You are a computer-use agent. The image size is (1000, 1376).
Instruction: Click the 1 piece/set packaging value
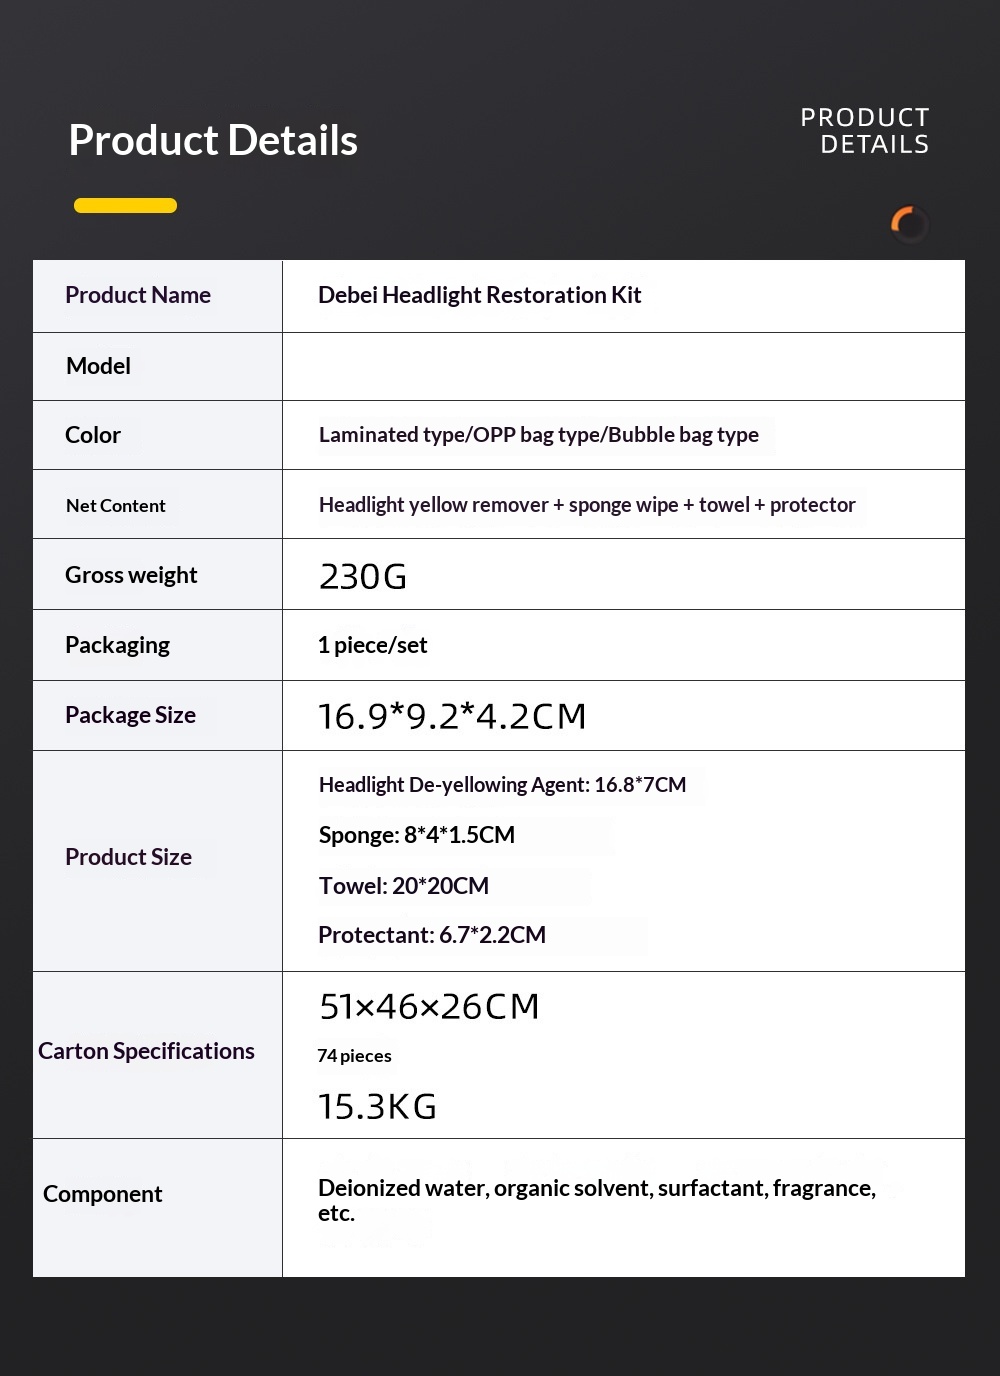[x=372, y=645]
